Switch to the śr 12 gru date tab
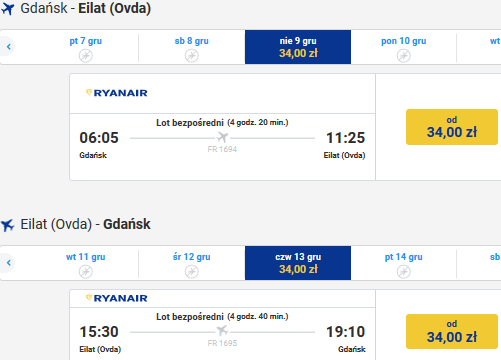This screenshot has width=501, height=360. [192, 263]
